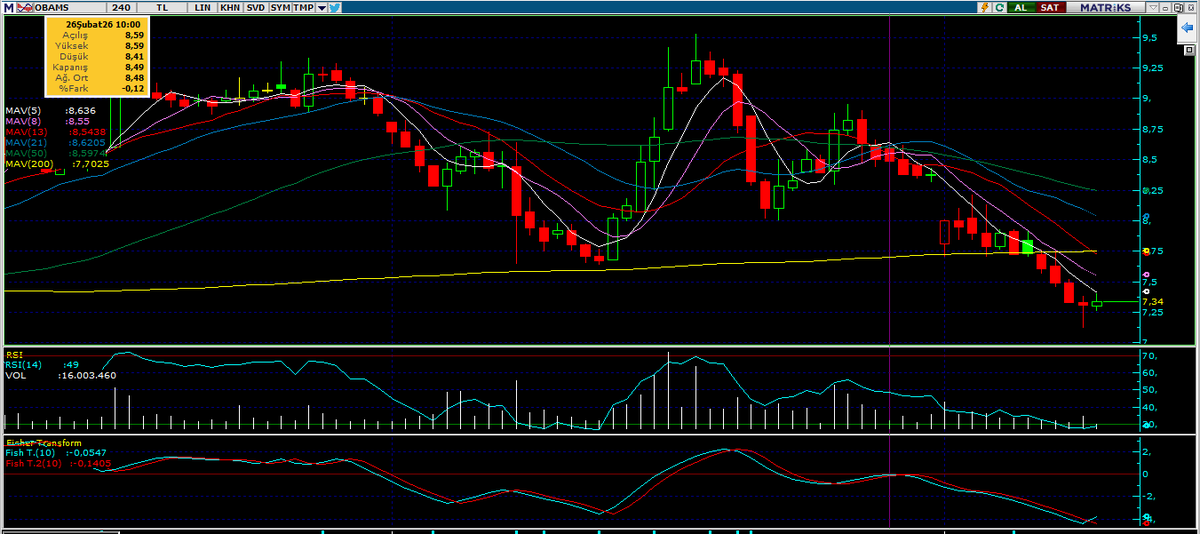
Task: Click the 70 level on RSI axis
Action: click(x=1149, y=356)
